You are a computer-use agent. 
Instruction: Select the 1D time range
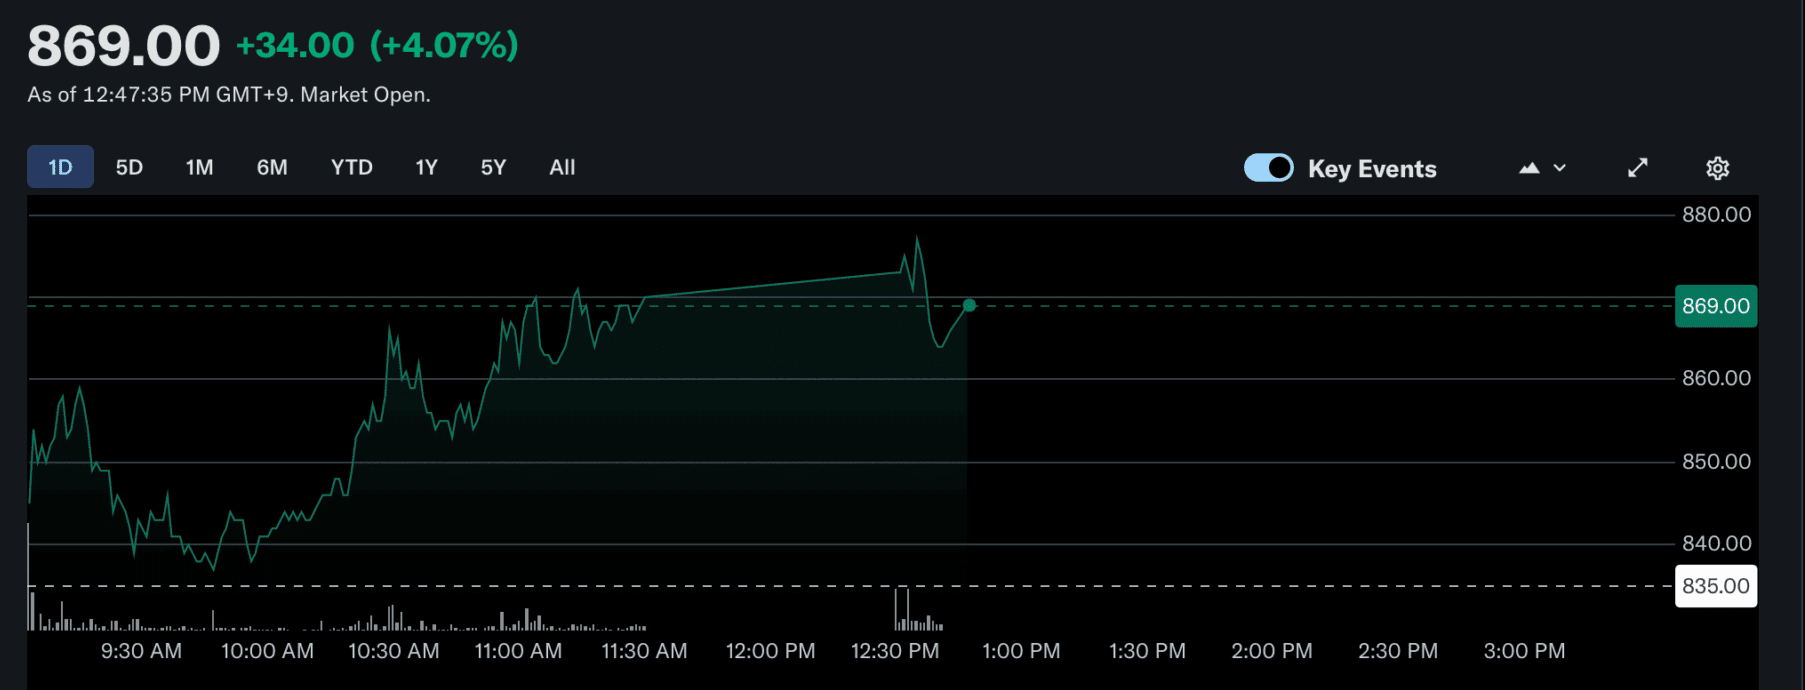pos(60,167)
